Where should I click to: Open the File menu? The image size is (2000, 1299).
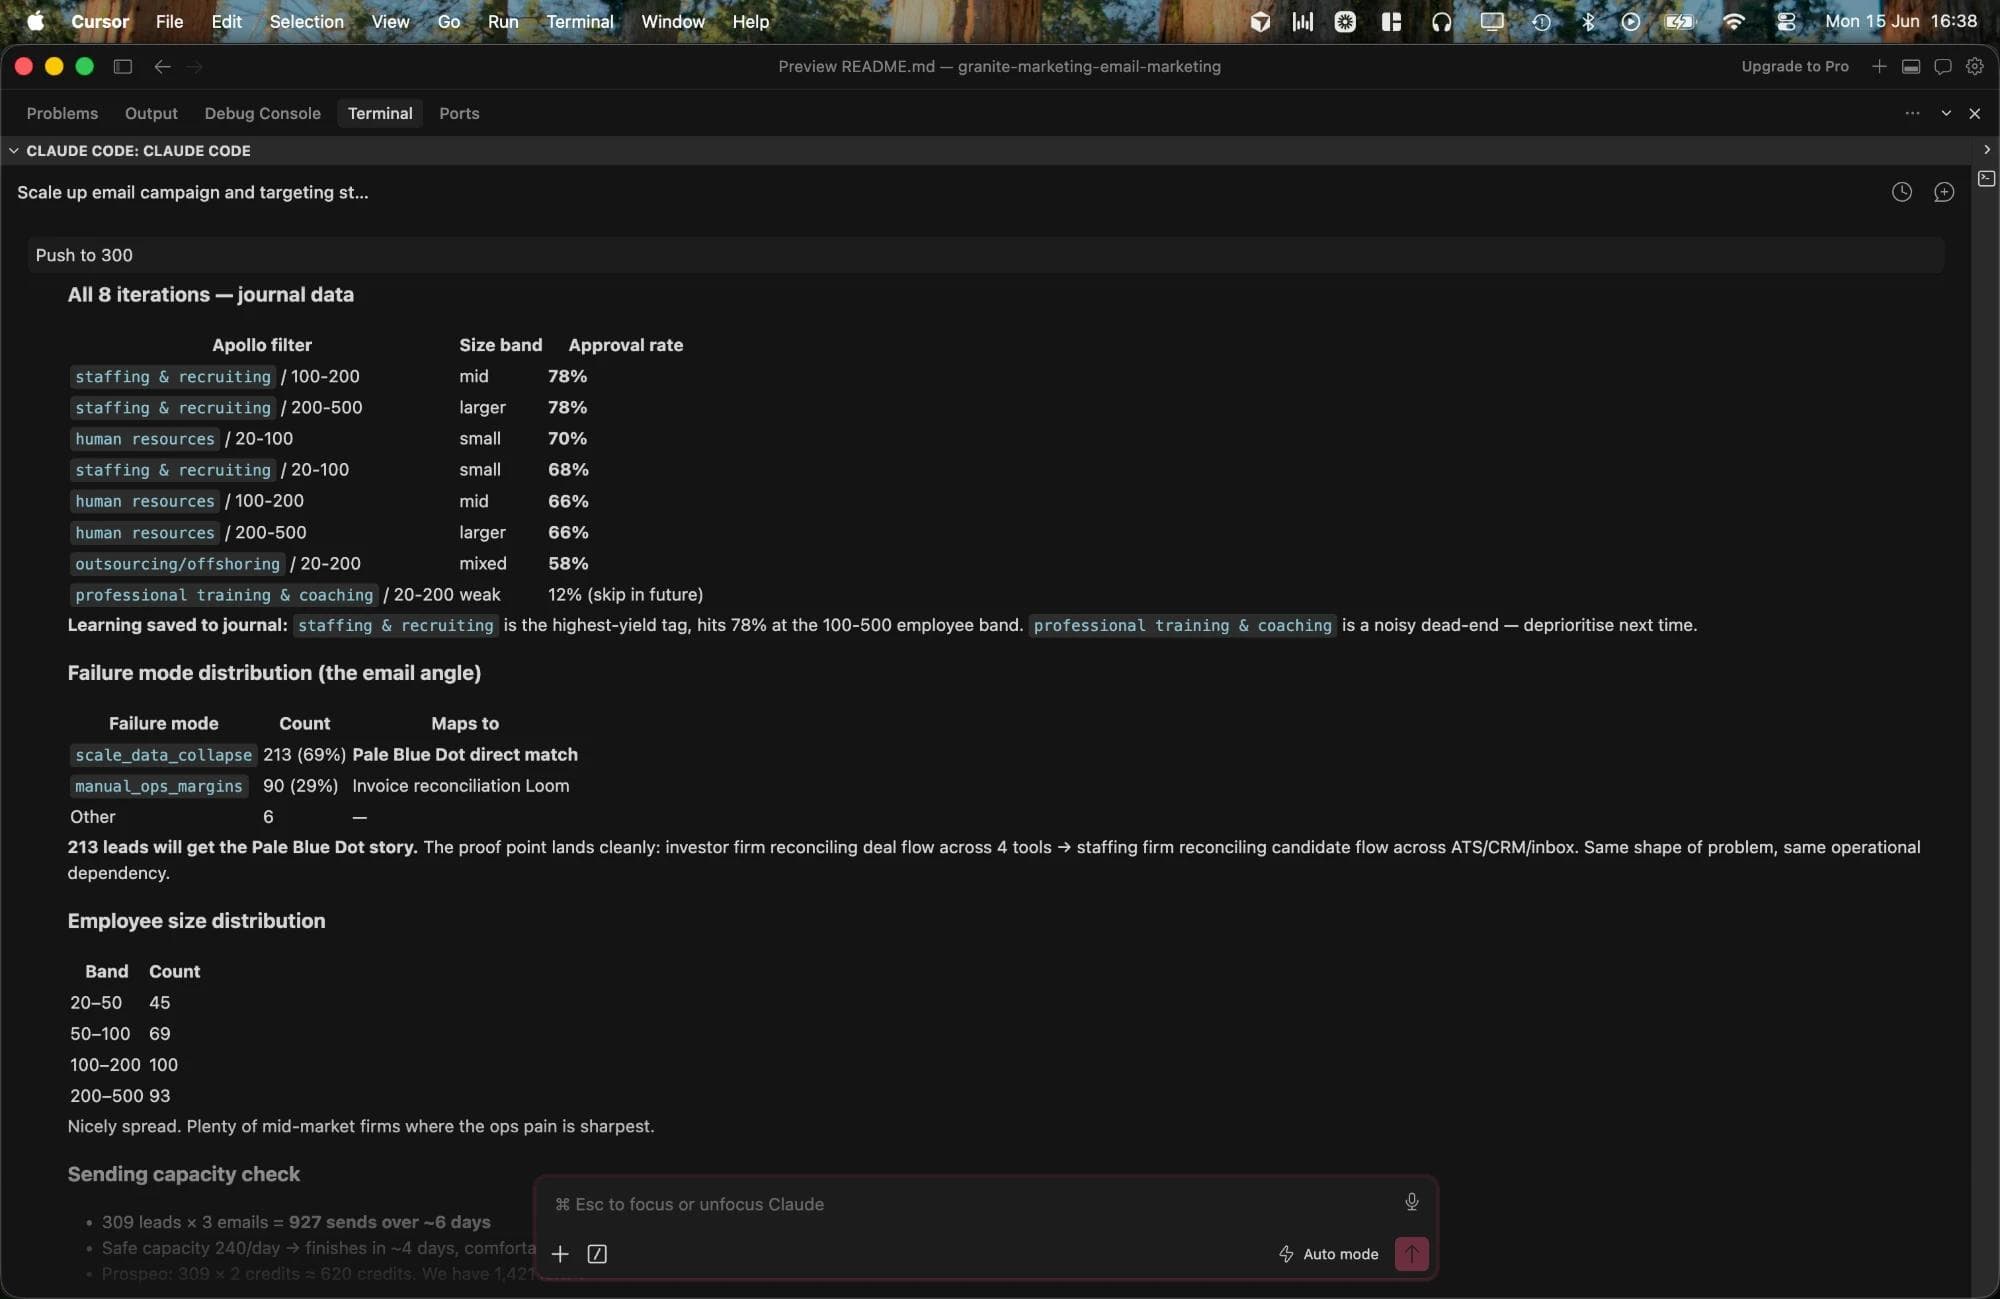(169, 21)
